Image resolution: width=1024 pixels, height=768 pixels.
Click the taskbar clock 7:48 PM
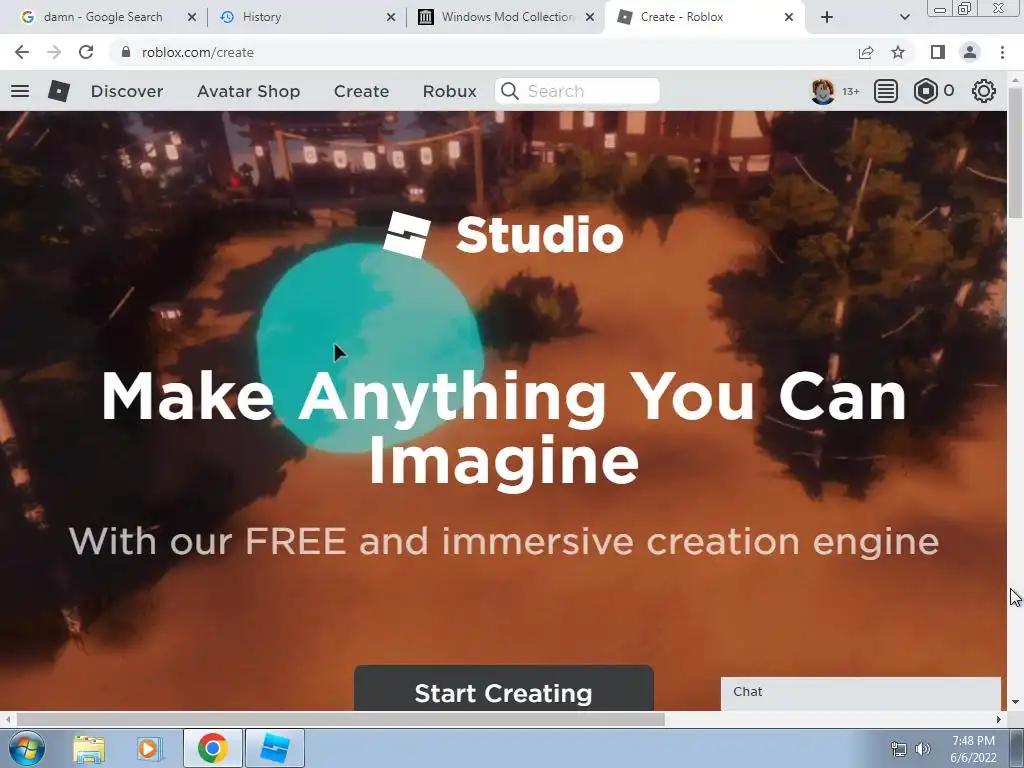[973, 741]
